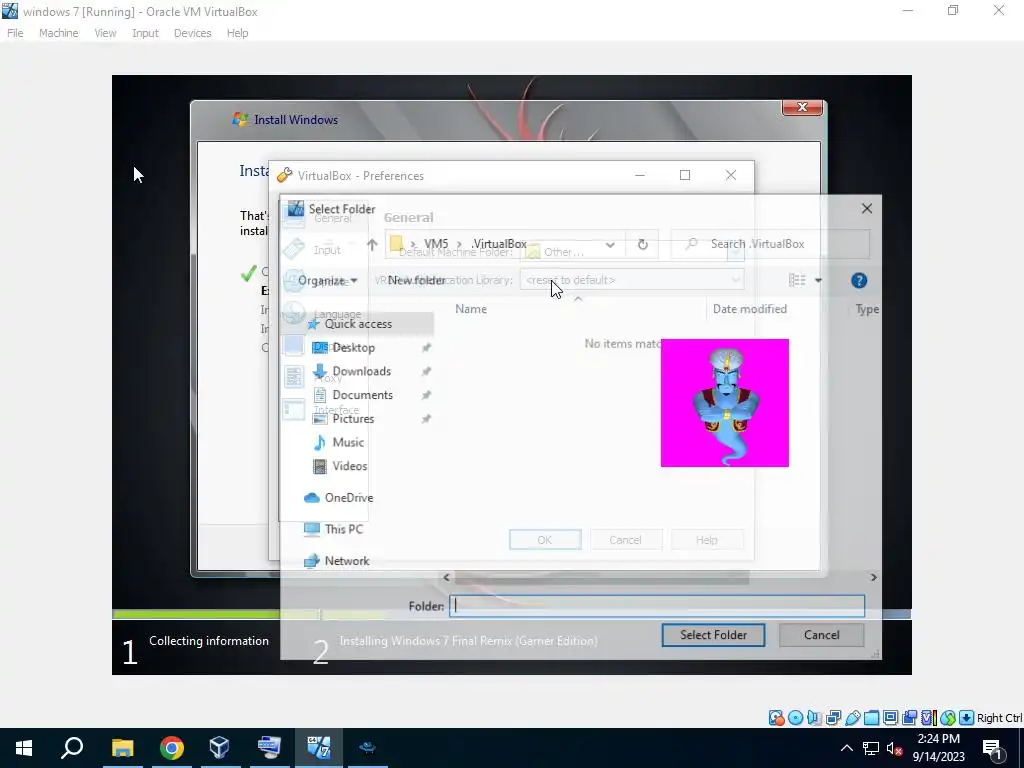Expand the address bar history dropdown
Image resolution: width=1024 pixels, height=768 pixels.
(x=610, y=245)
